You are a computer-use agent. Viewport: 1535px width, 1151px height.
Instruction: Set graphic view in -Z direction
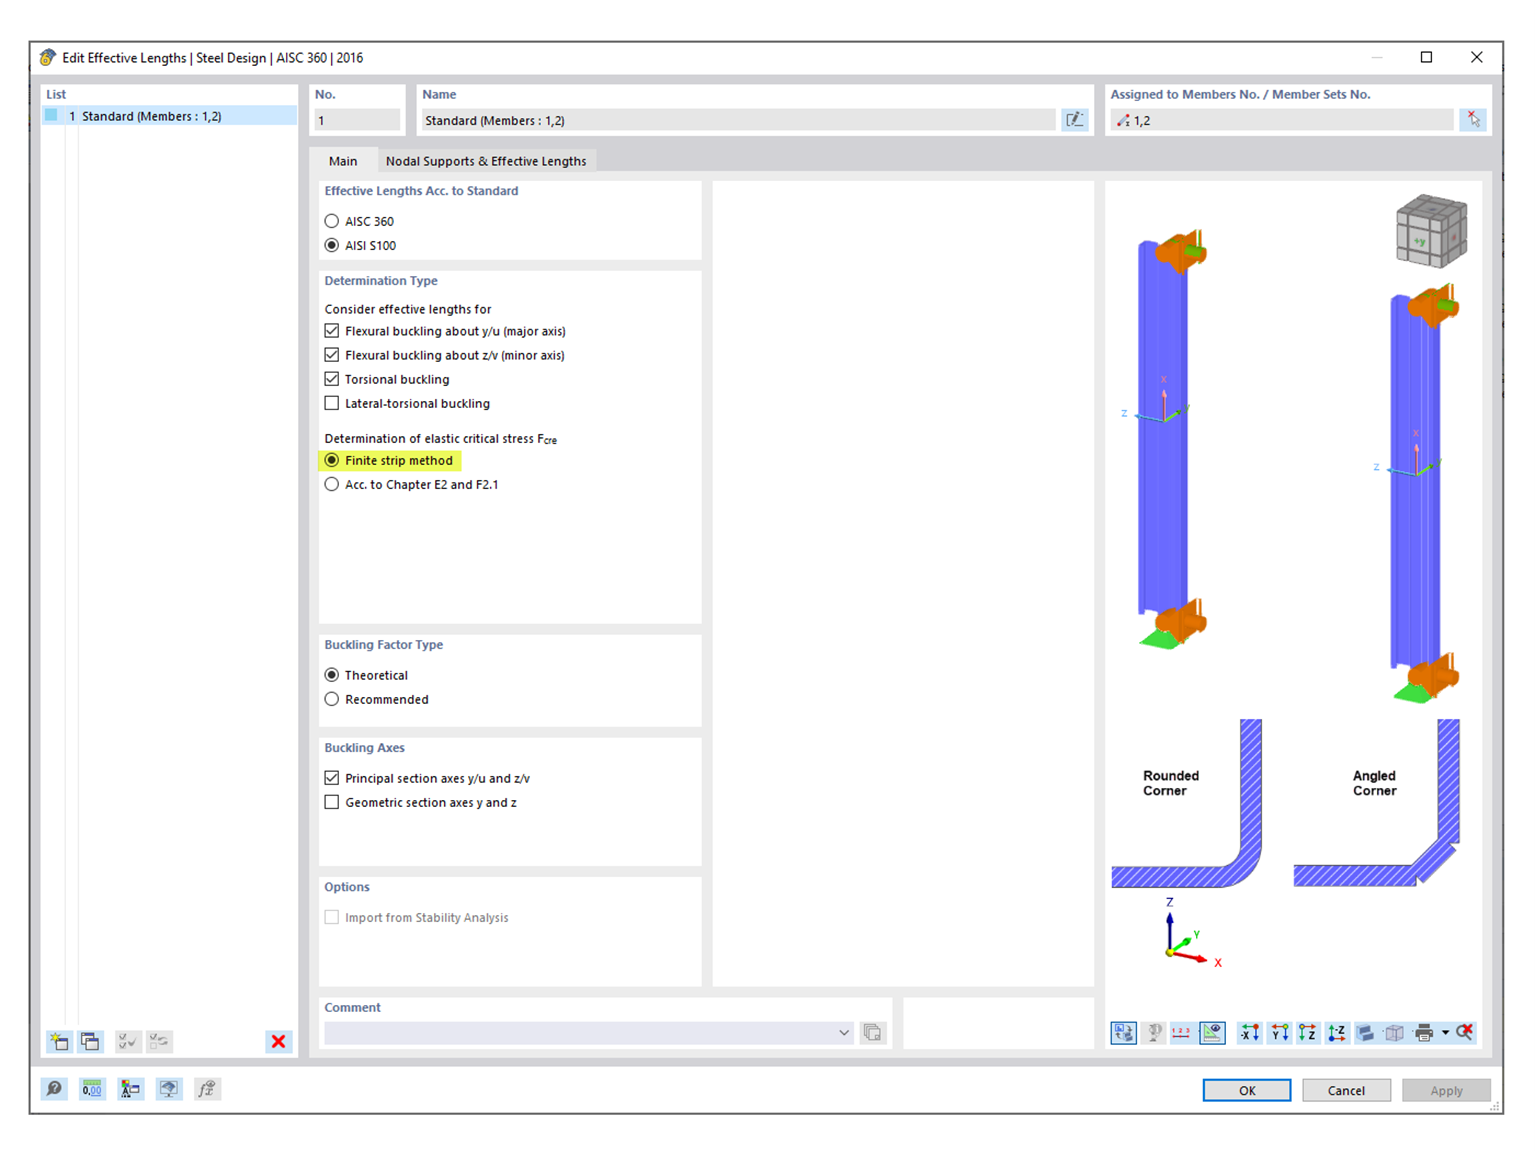(x=1335, y=1033)
